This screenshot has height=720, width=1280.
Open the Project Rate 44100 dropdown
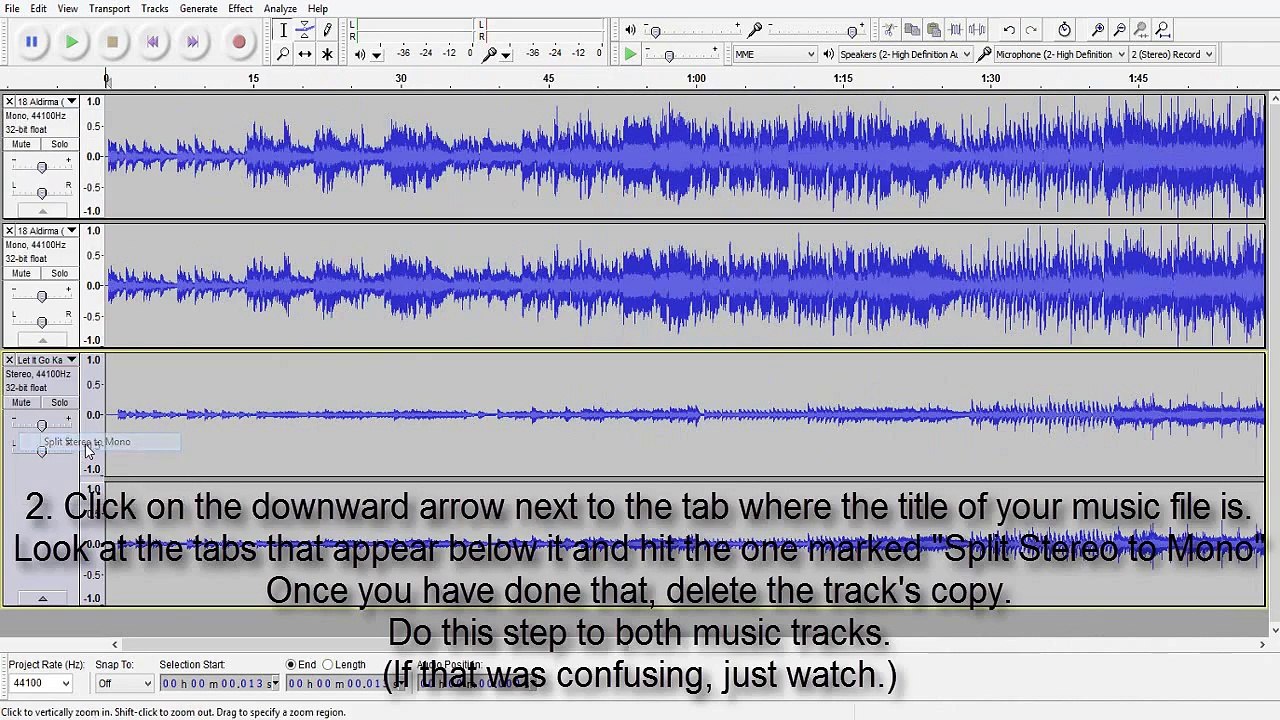pyautogui.click(x=41, y=684)
